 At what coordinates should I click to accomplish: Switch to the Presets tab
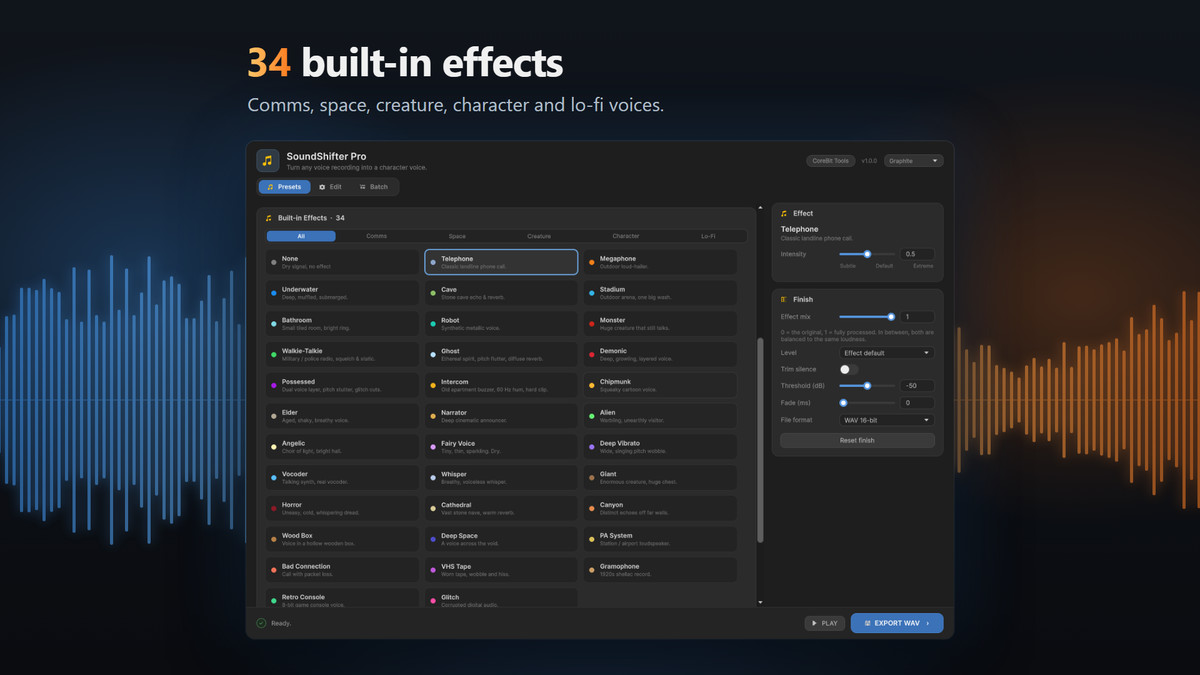284,187
